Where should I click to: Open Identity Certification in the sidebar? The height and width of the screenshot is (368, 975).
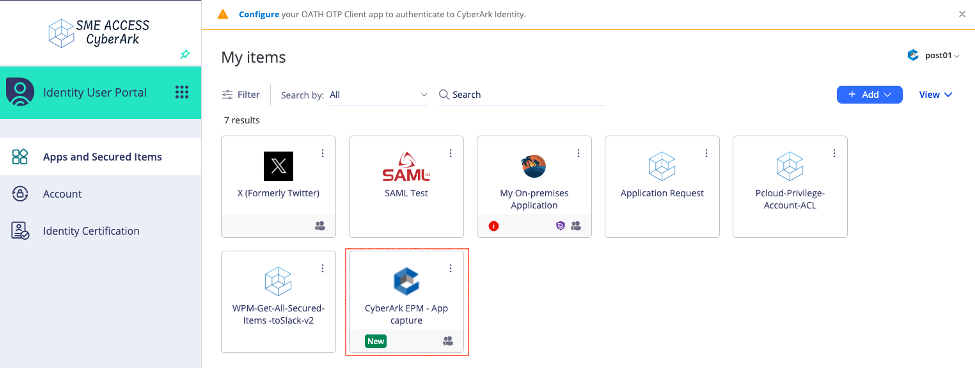(101, 231)
